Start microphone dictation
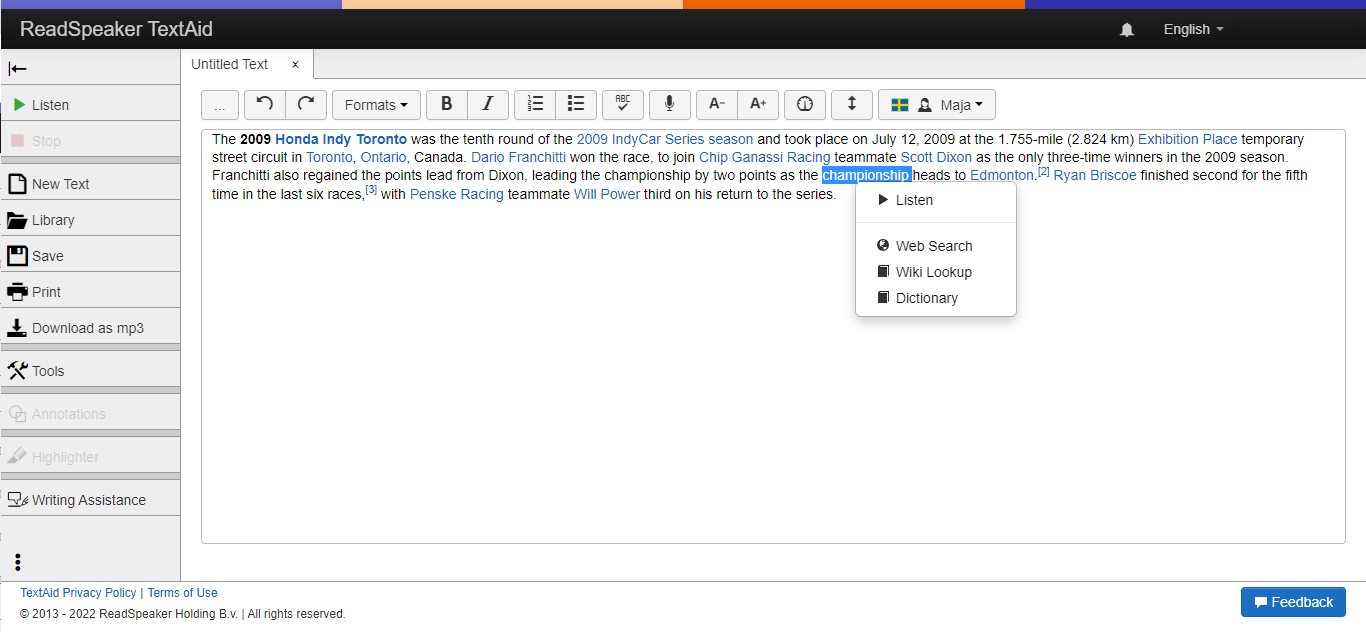Screen dimensions: 1366x632 [x=669, y=105]
